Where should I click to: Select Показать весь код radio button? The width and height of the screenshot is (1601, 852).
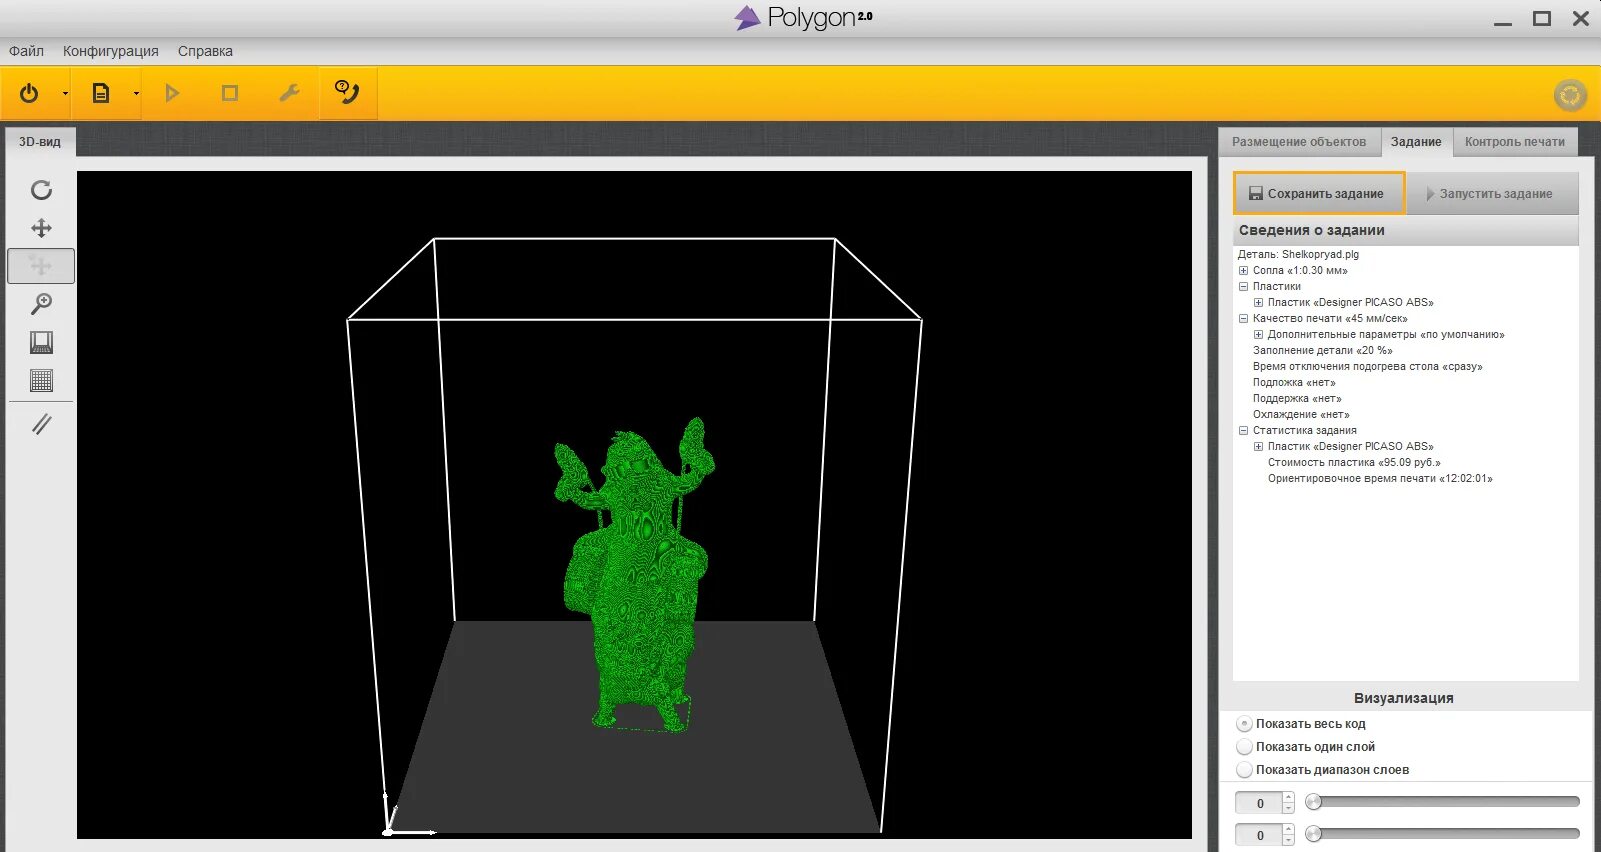click(1245, 724)
